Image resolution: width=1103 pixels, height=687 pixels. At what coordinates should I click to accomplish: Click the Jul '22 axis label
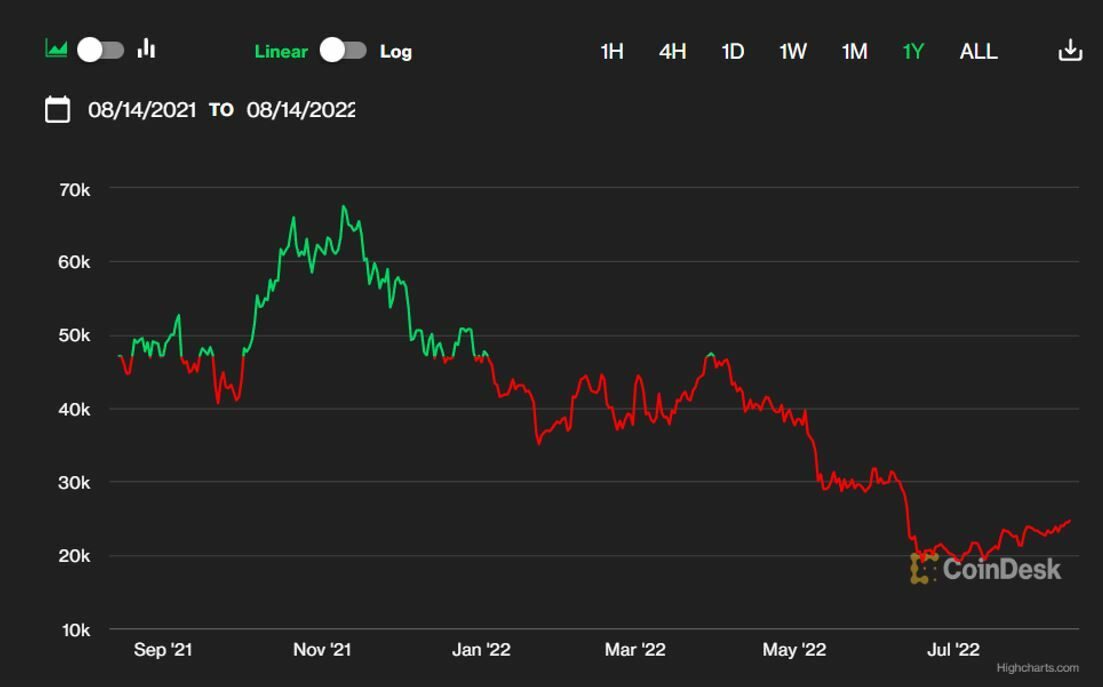coord(953,650)
